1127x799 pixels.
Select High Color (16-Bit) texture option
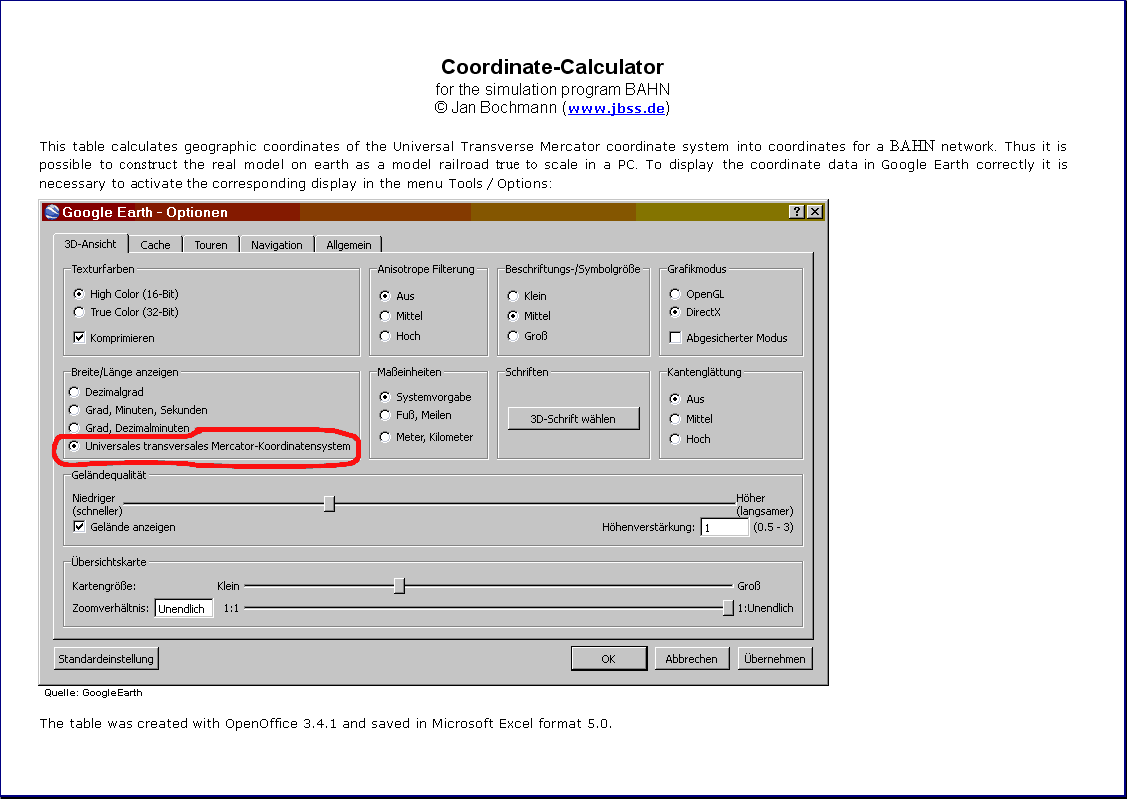tap(126, 294)
